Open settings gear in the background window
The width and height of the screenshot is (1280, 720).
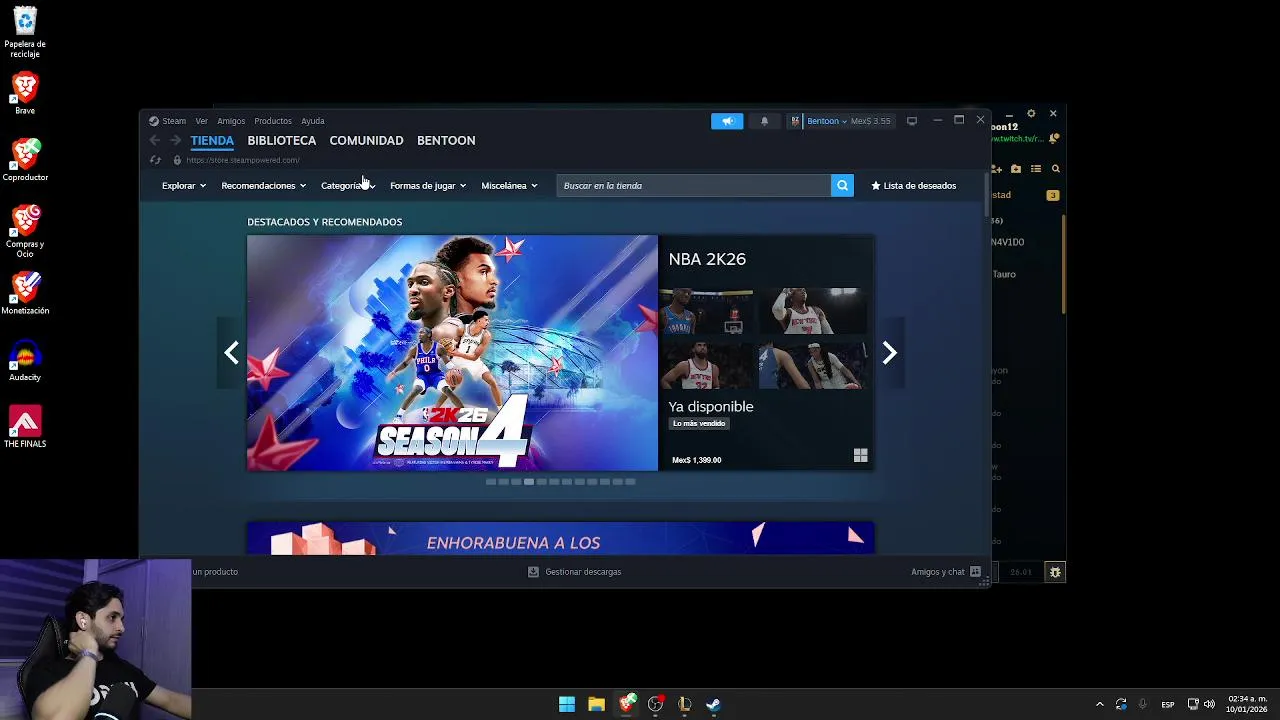pos(1031,114)
